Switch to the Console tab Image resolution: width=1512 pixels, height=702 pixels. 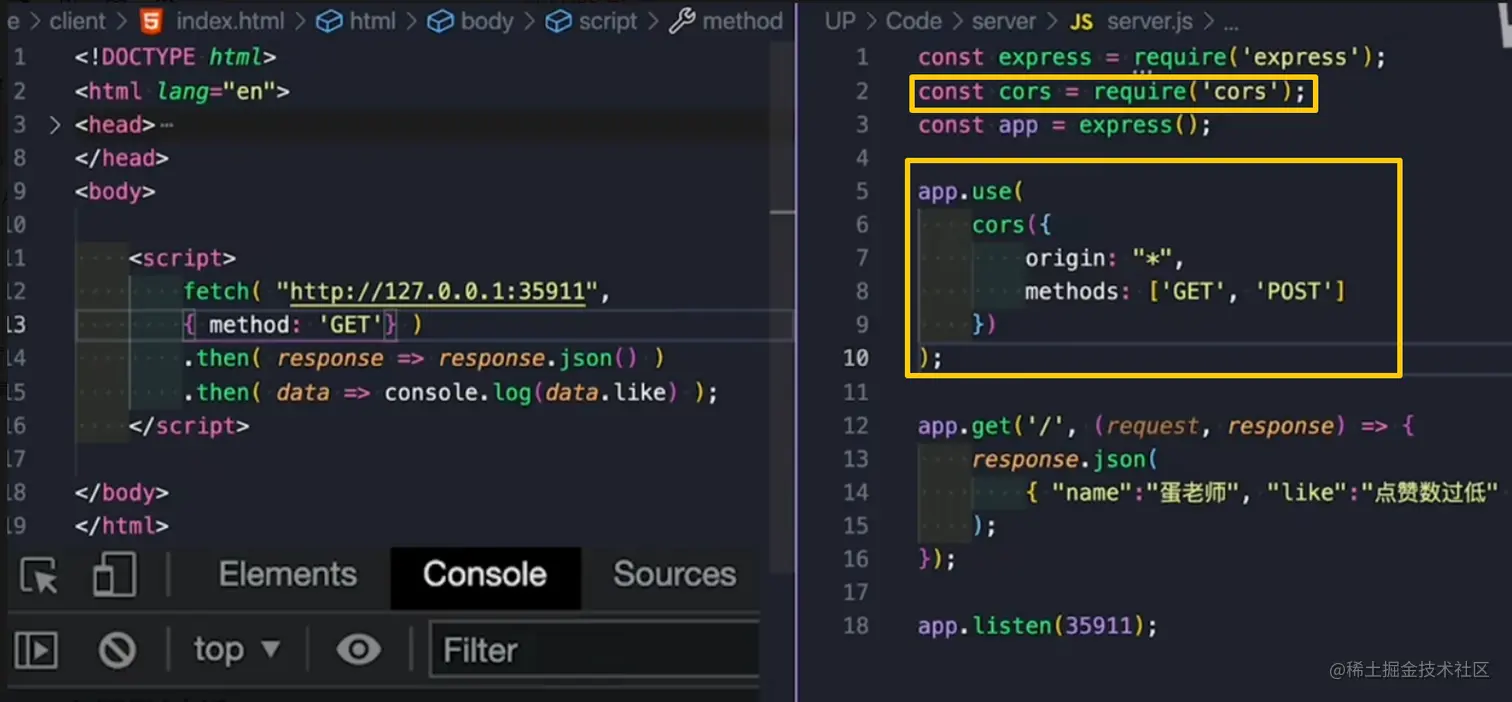(x=485, y=574)
